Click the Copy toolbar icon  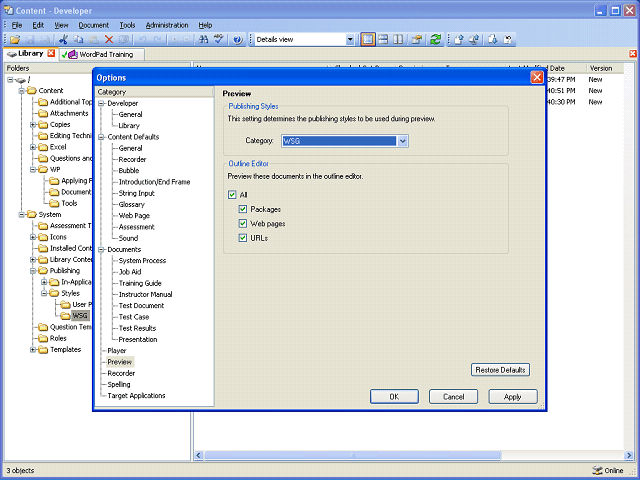[78, 40]
